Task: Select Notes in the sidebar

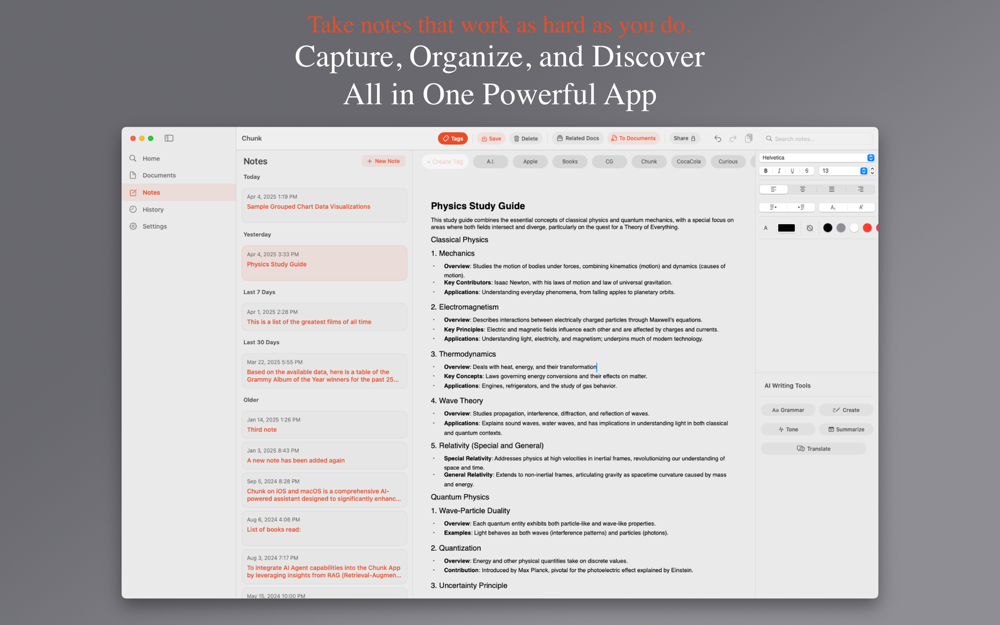Action: 179,193
